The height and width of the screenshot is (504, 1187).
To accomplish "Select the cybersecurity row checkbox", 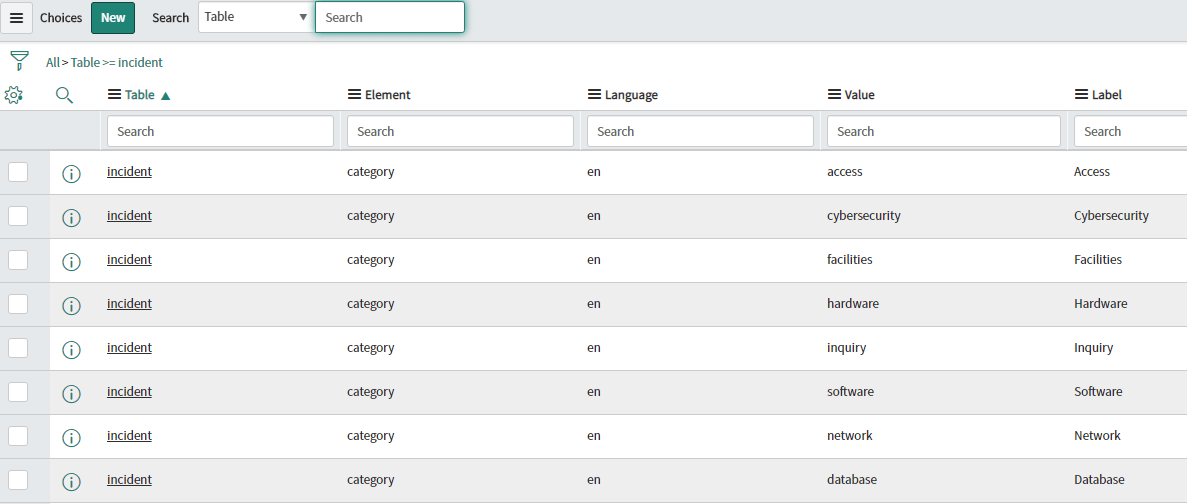I will [x=18, y=216].
